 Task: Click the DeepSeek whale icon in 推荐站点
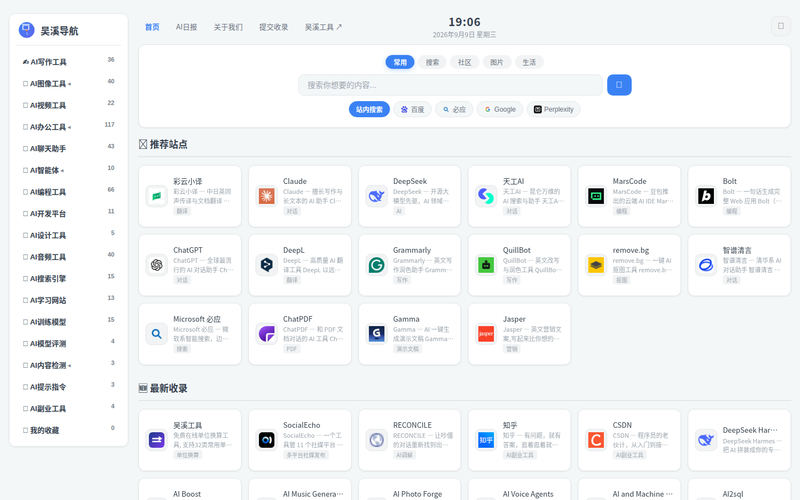(x=377, y=196)
